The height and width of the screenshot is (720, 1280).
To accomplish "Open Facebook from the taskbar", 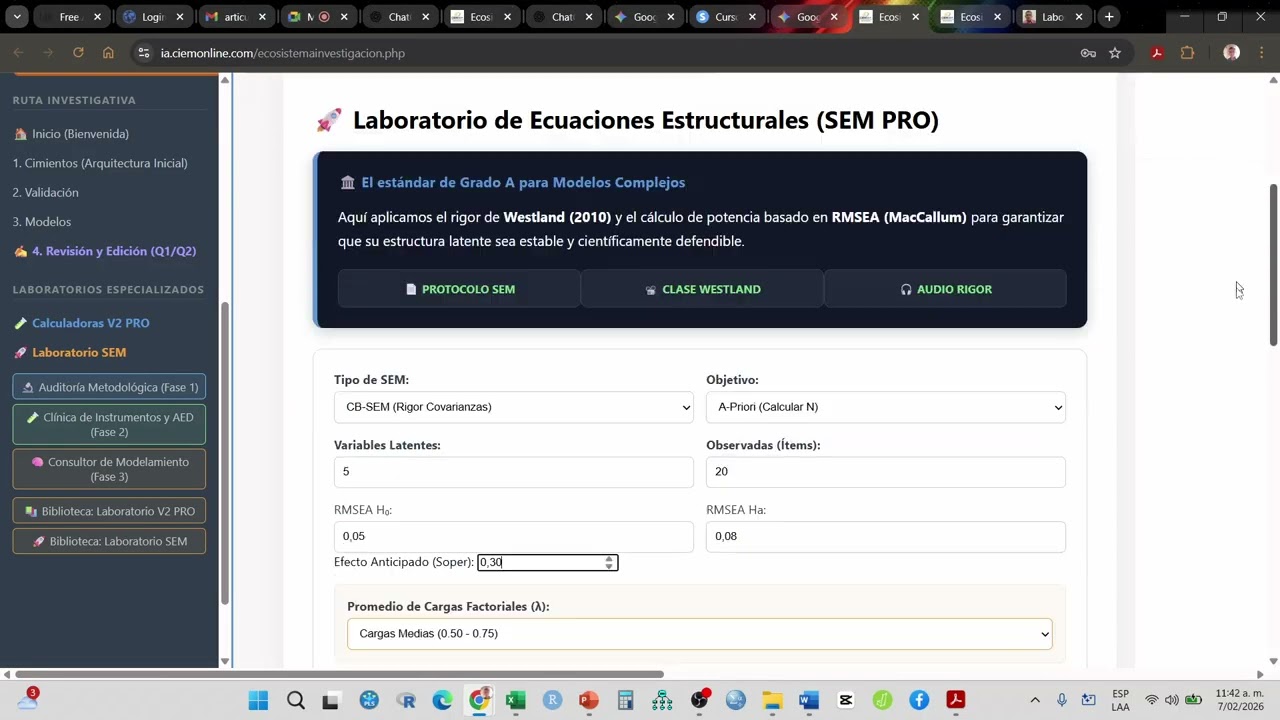I will tap(919, 700).
